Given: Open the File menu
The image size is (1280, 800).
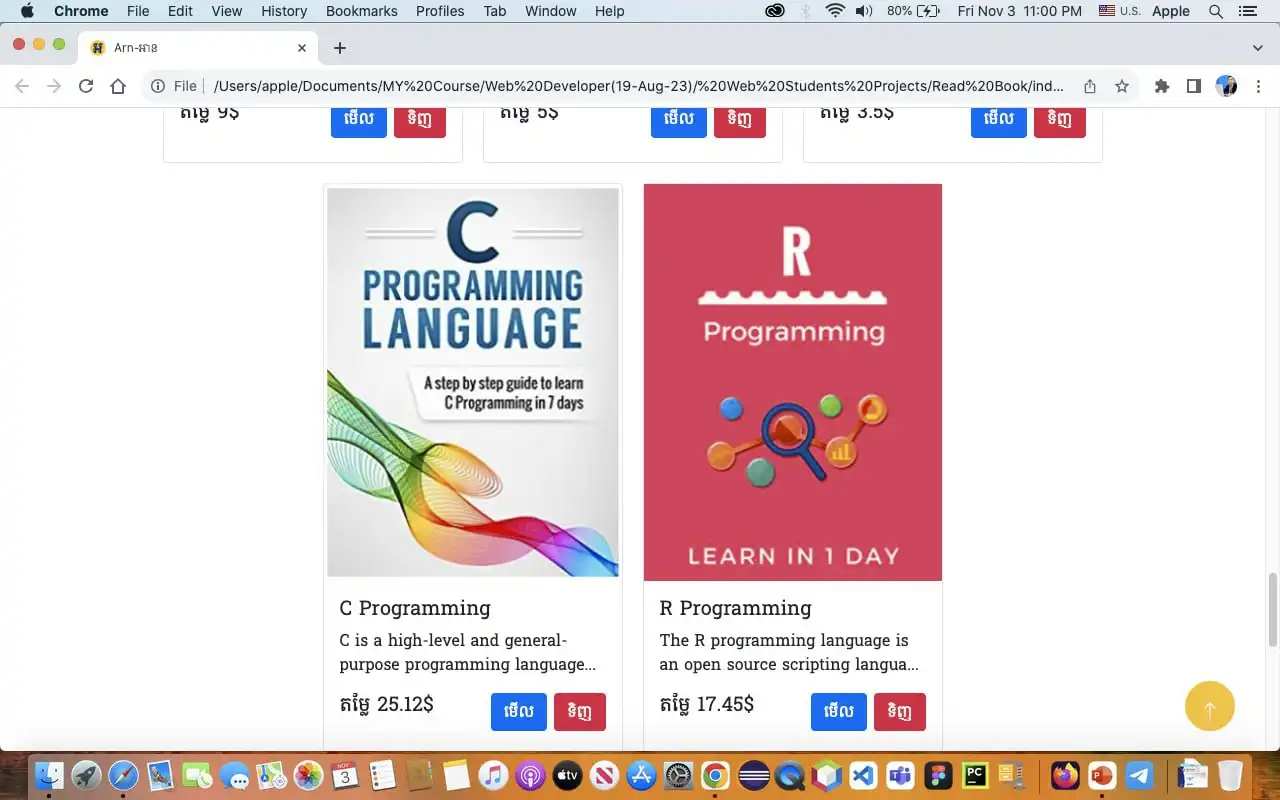Looking at the screenshot, I should 138,11.
